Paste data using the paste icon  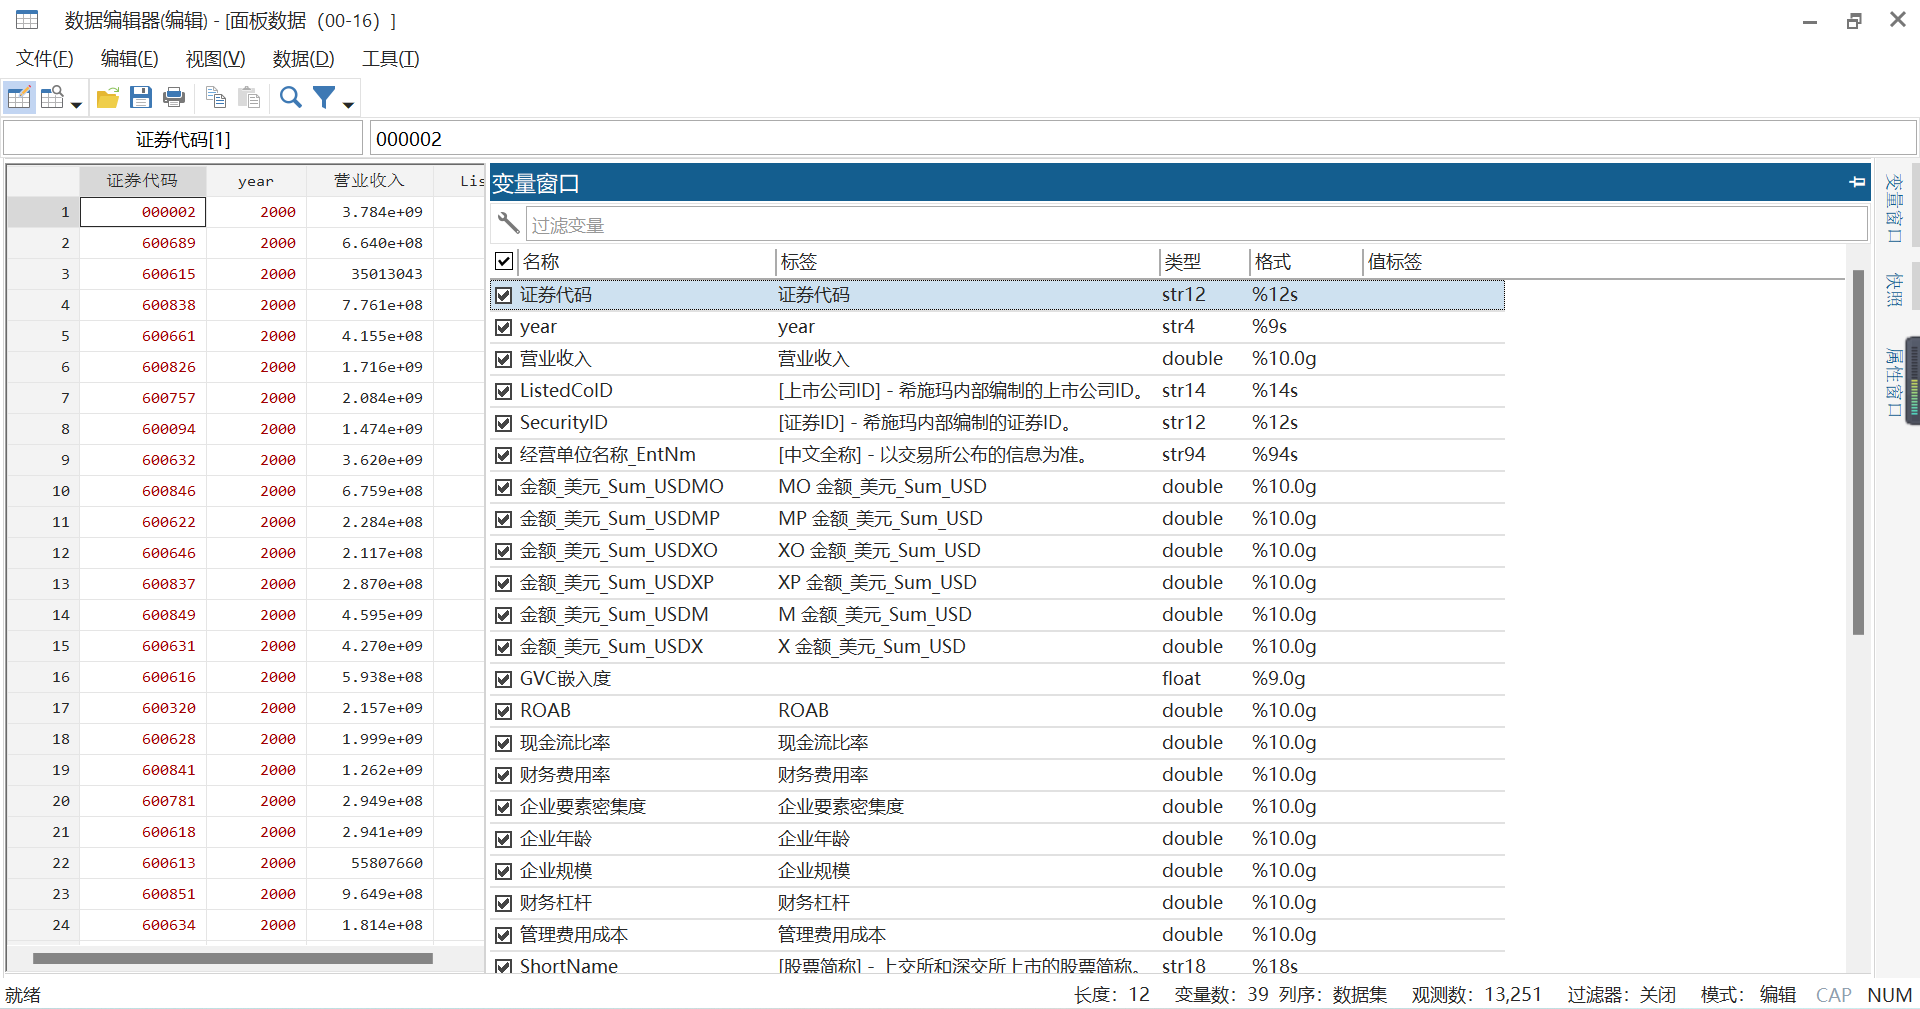(x=249, y=97)
